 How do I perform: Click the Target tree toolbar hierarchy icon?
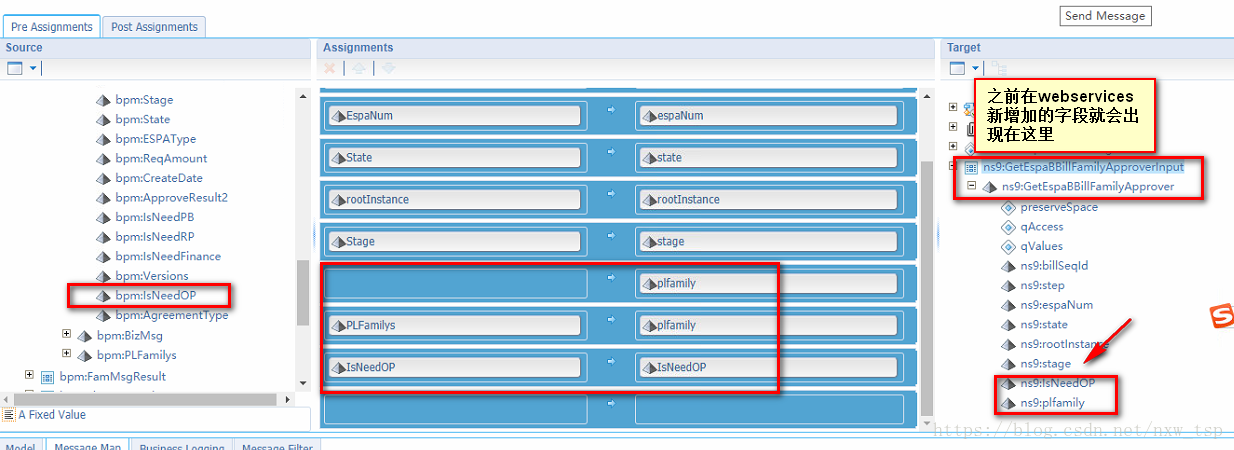999,68
